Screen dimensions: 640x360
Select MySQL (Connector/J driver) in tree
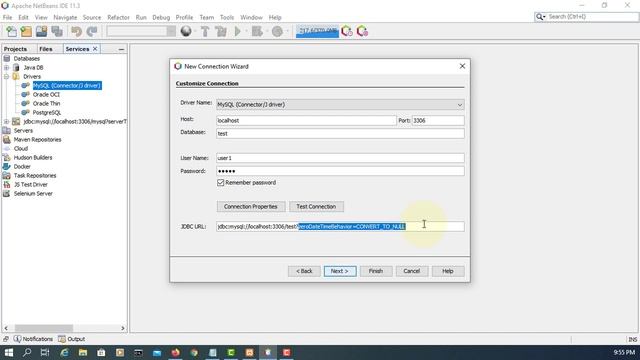tap(67, 85)
